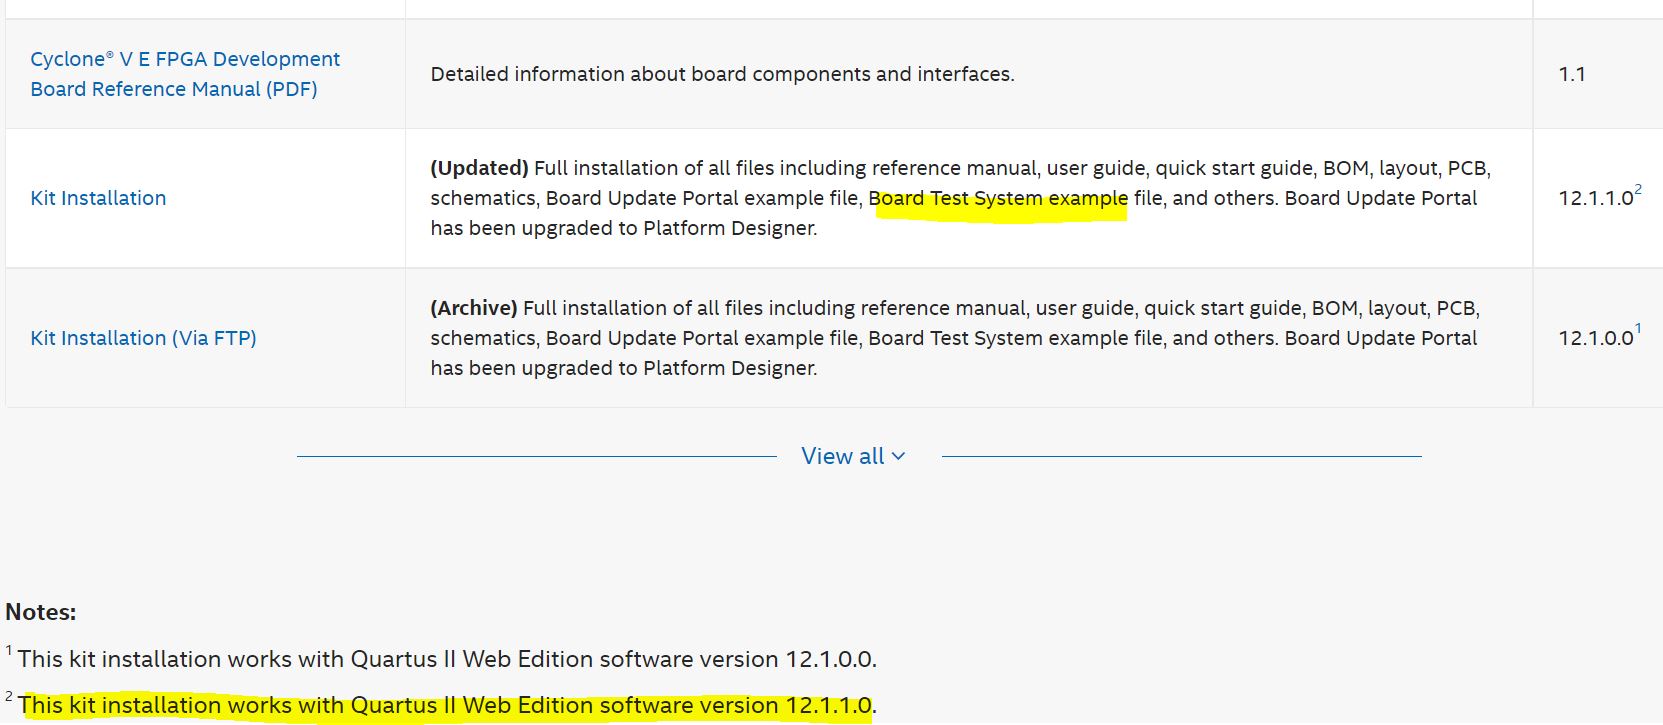Click footnote superscript 1 beside version 12.1.0.0
Image resolution: width=1663 pixels, height=725 pixels.
(1638, 329)
